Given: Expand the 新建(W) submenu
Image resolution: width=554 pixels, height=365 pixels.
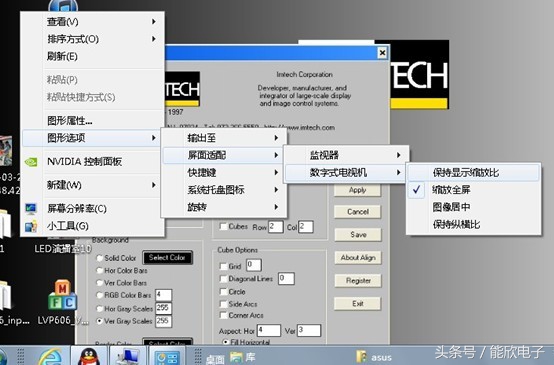Looking at the screenshot, I should (93, 185).
